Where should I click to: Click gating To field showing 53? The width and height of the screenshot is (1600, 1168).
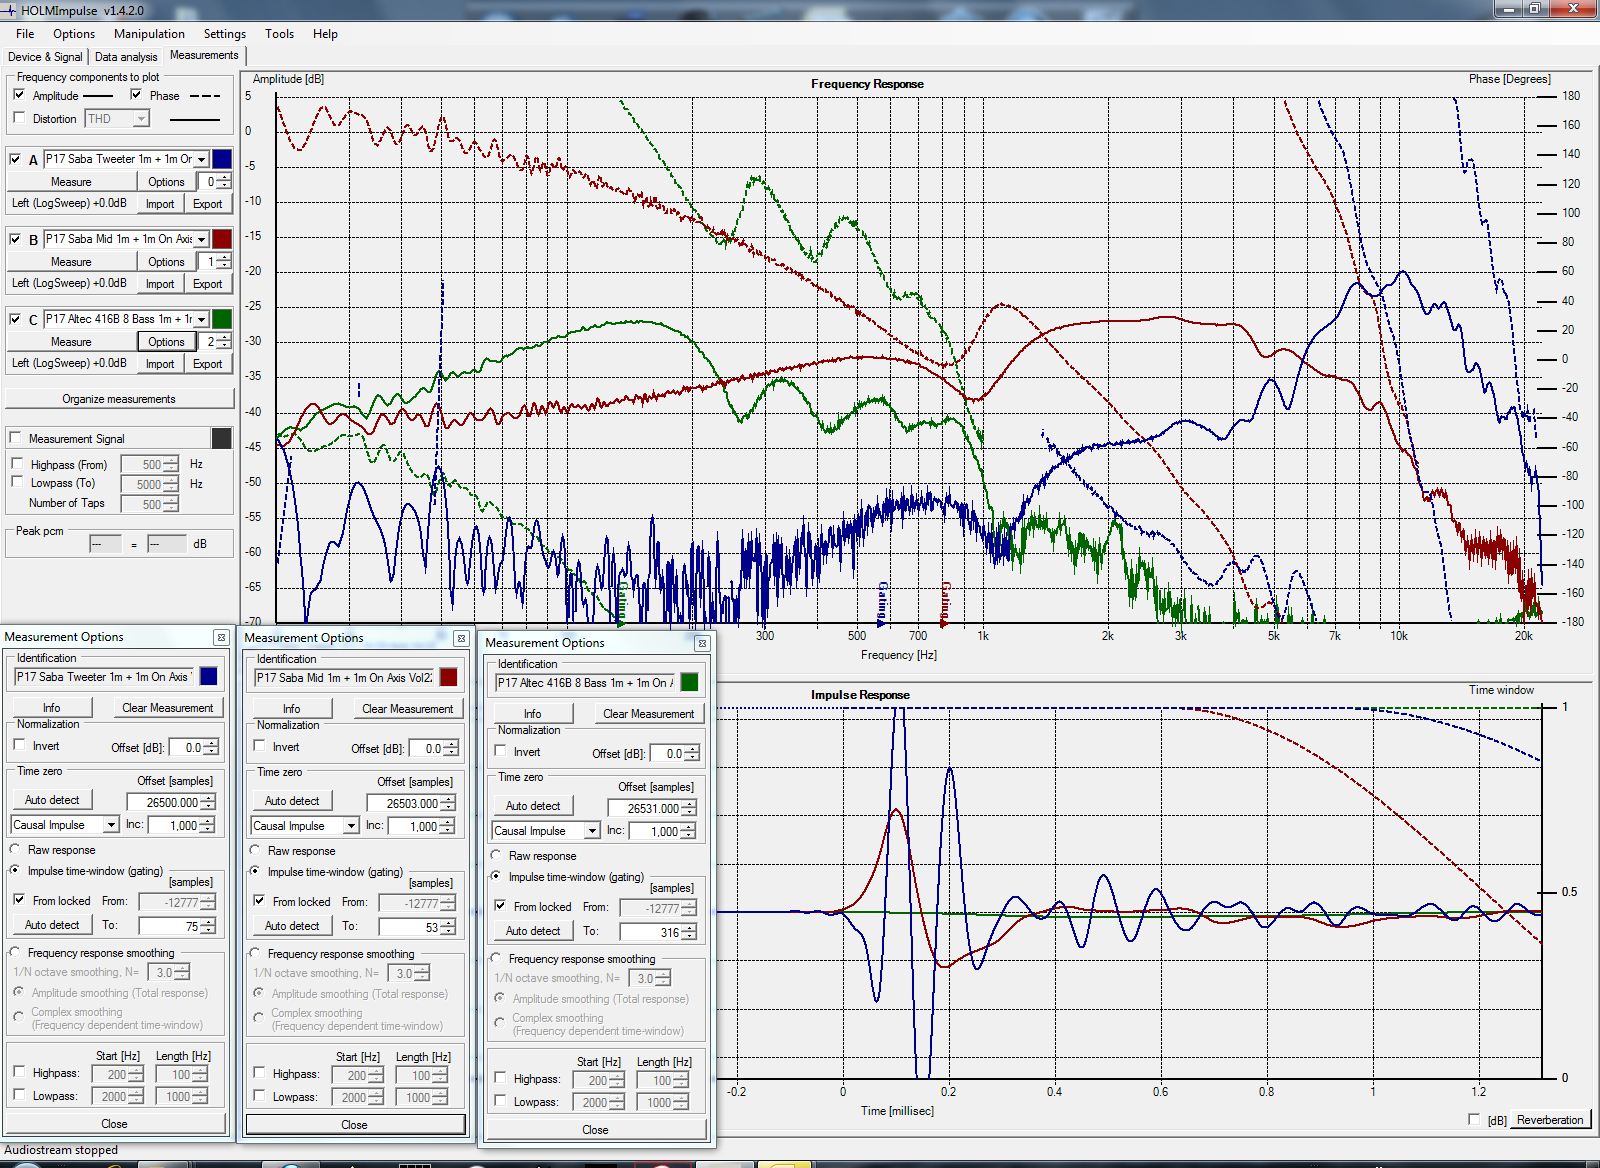(x=409, y=927)
